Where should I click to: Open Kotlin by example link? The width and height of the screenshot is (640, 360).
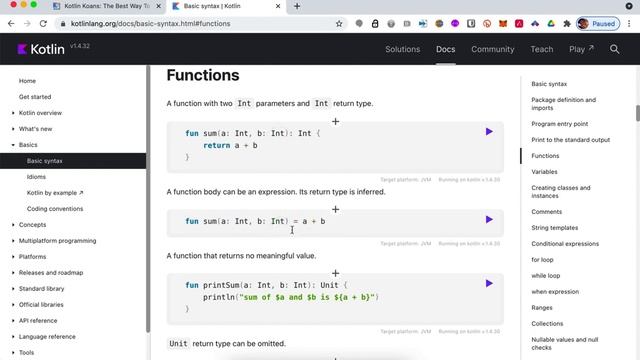click(x=55, y=193)
